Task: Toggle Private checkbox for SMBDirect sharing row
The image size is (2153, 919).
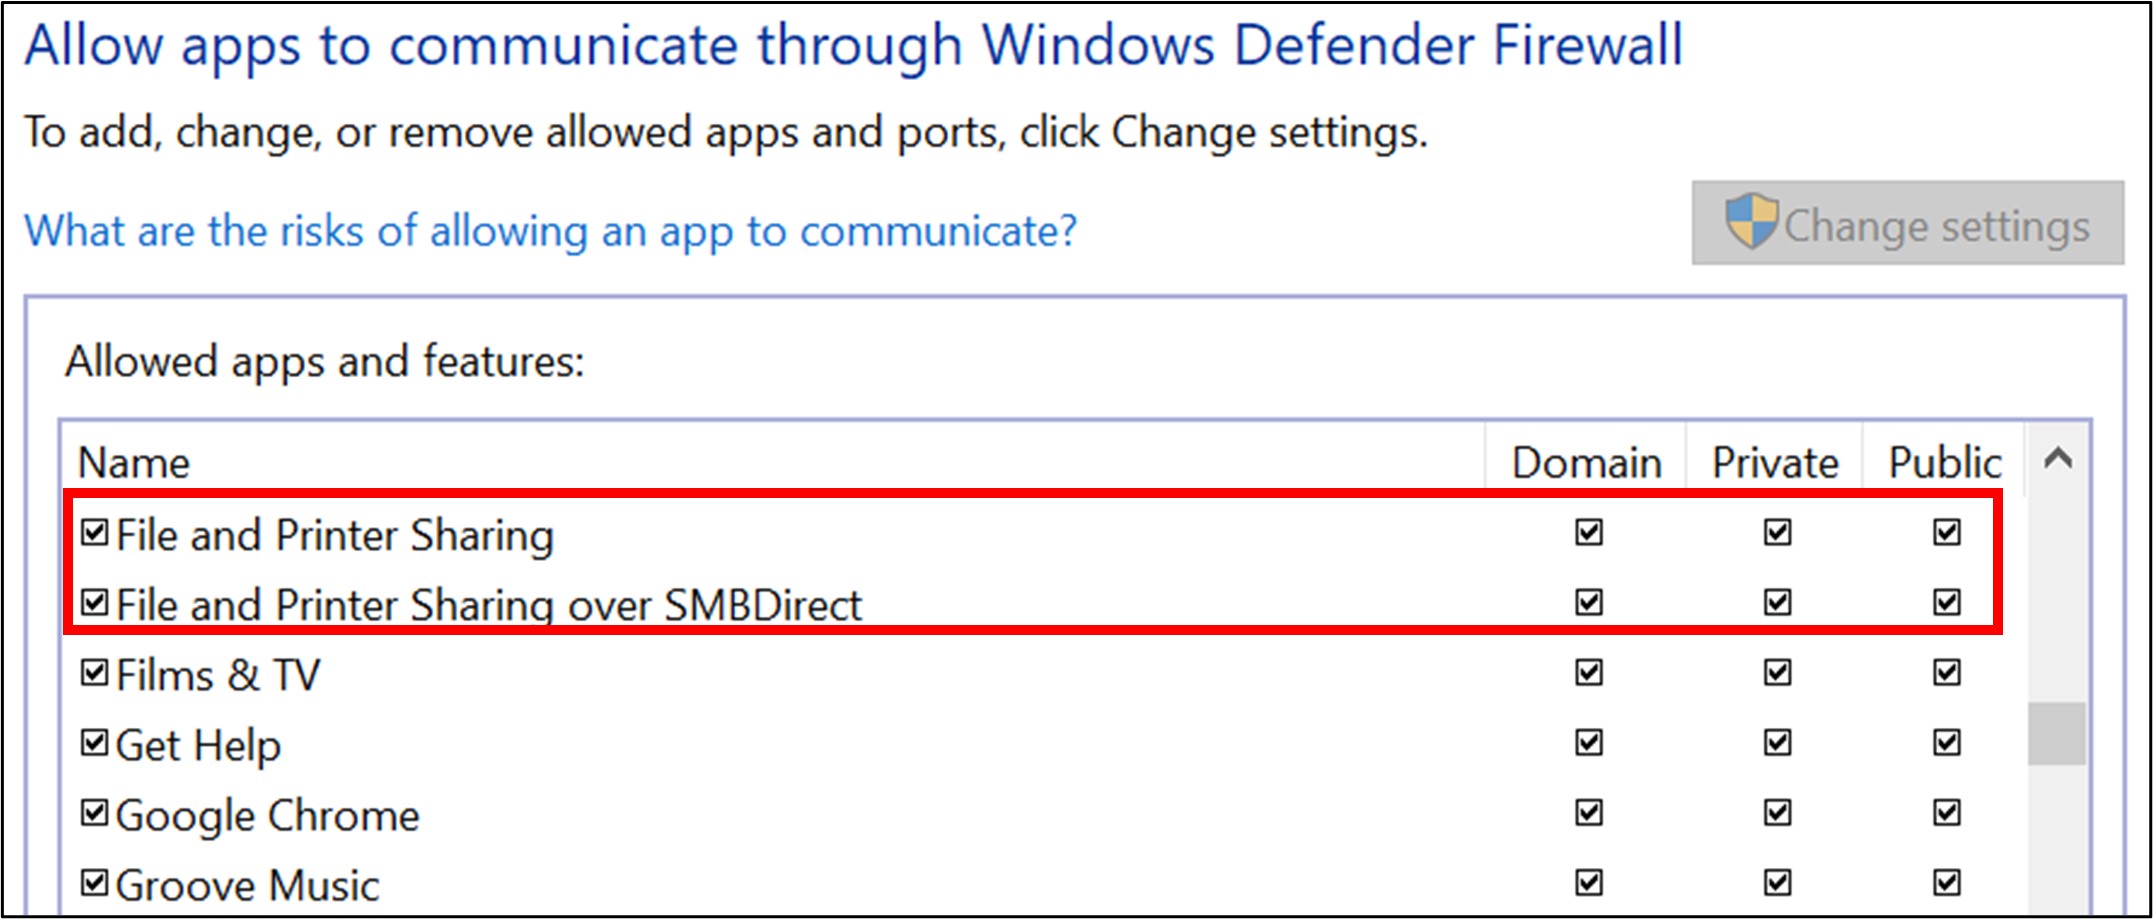Action: tap(1777, 602)
